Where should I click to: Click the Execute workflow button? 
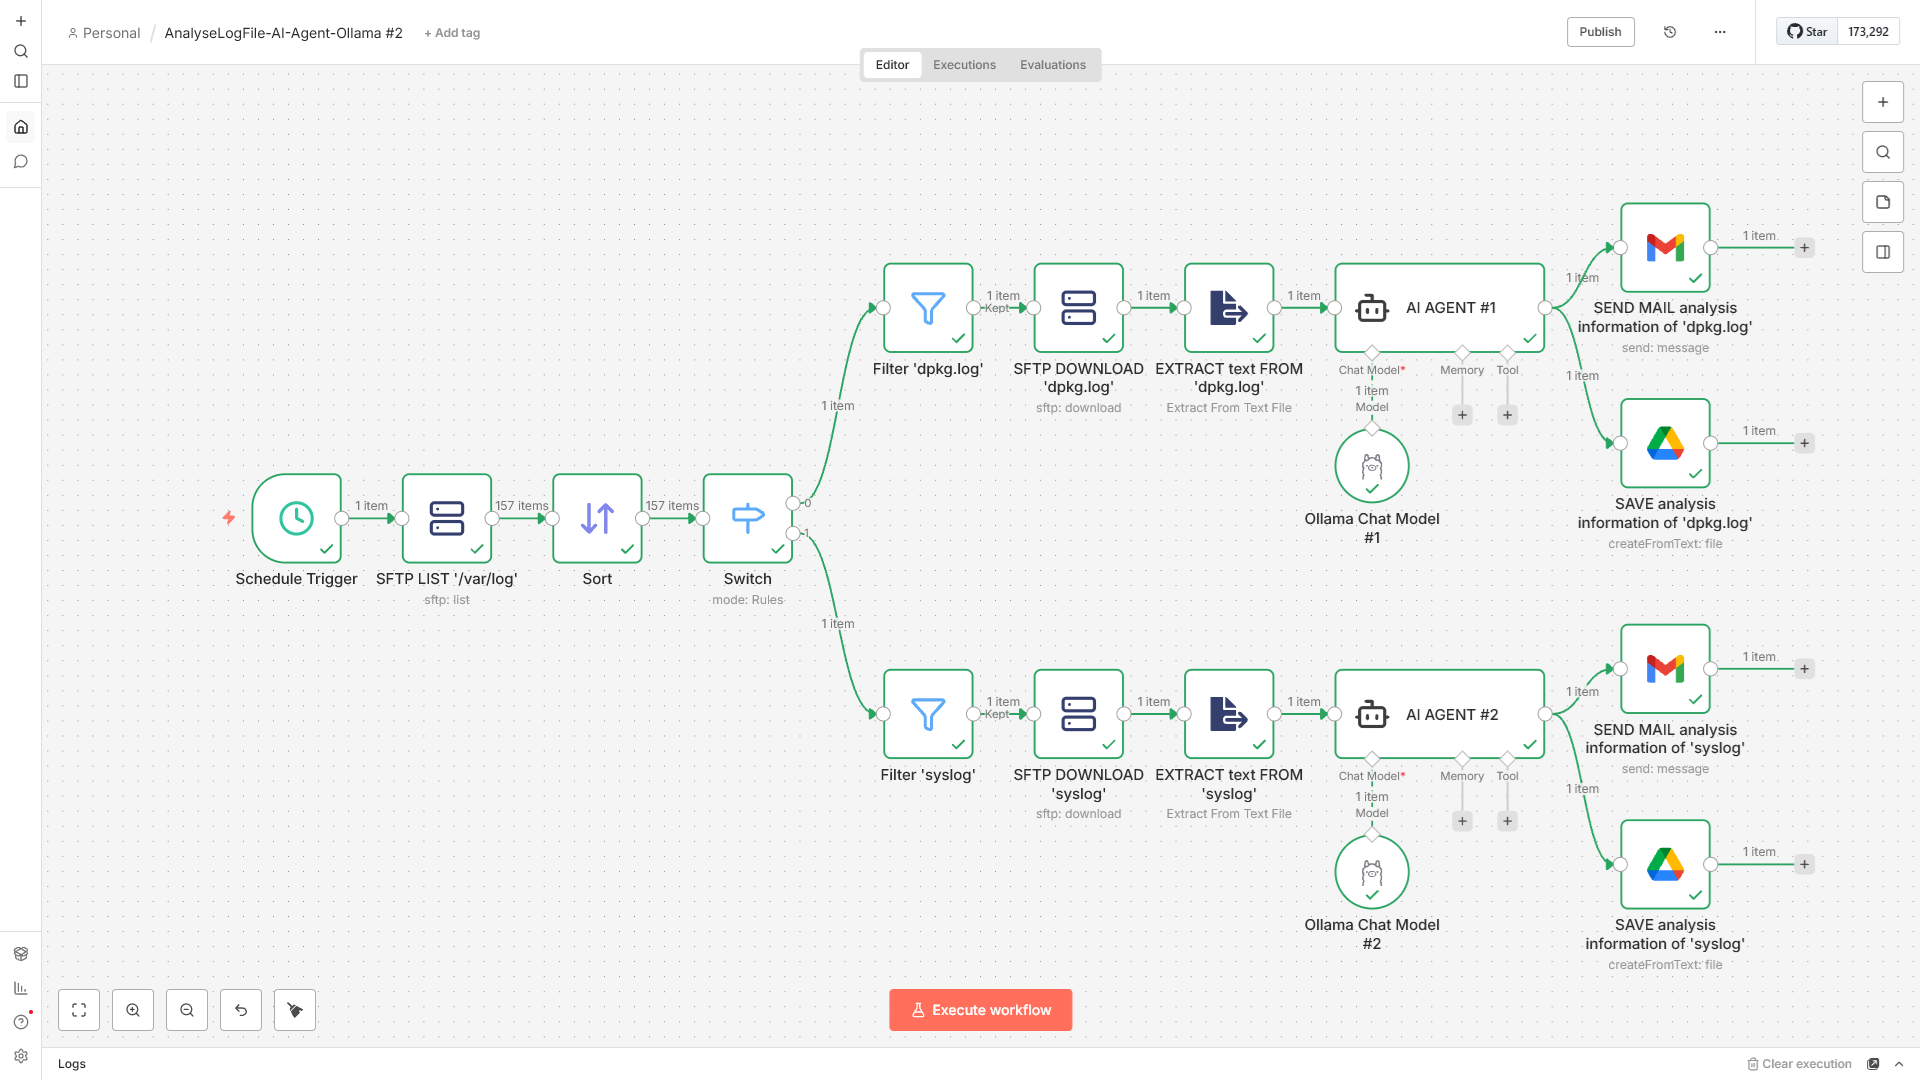pos(980,1010)
